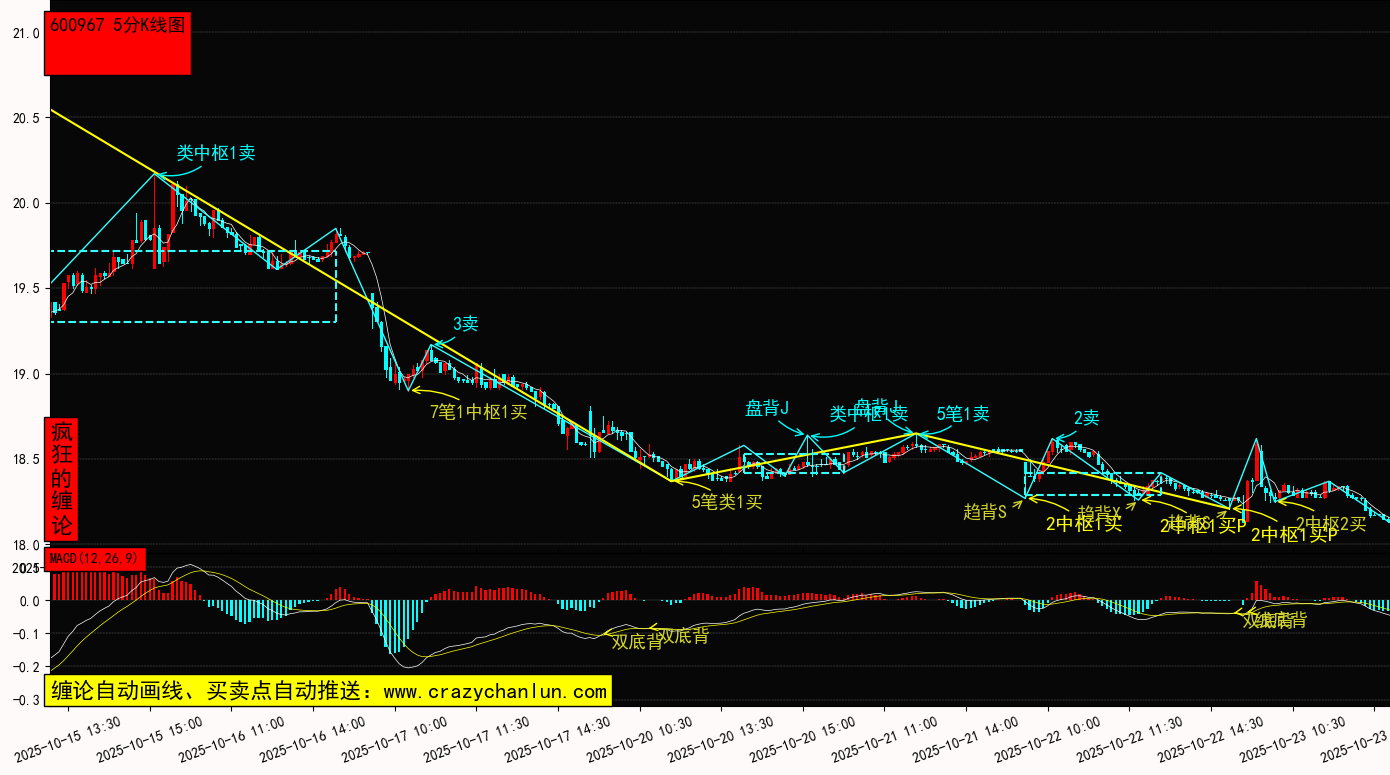The image size is (1390, 775).
Task: Open the www.crazychanlun.com banner link
Action: tap(327, 691)
